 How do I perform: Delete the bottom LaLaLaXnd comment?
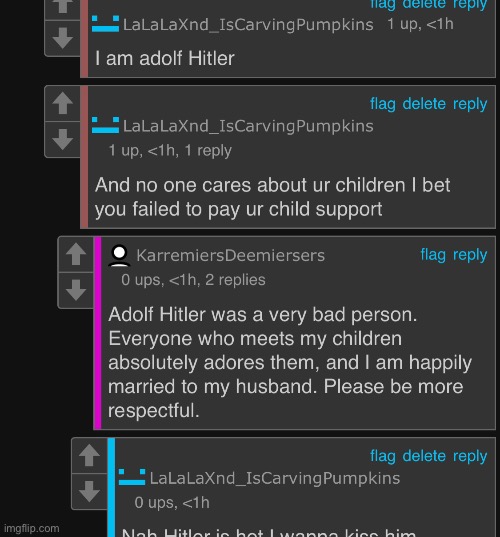424,456
